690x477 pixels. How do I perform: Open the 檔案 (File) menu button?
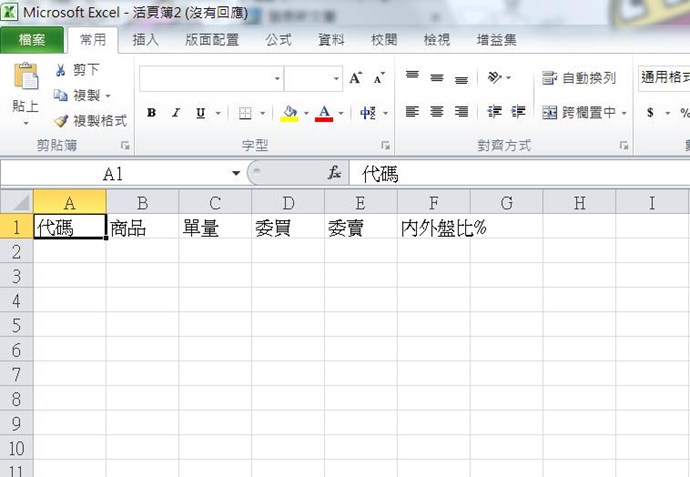coord(32,40)
